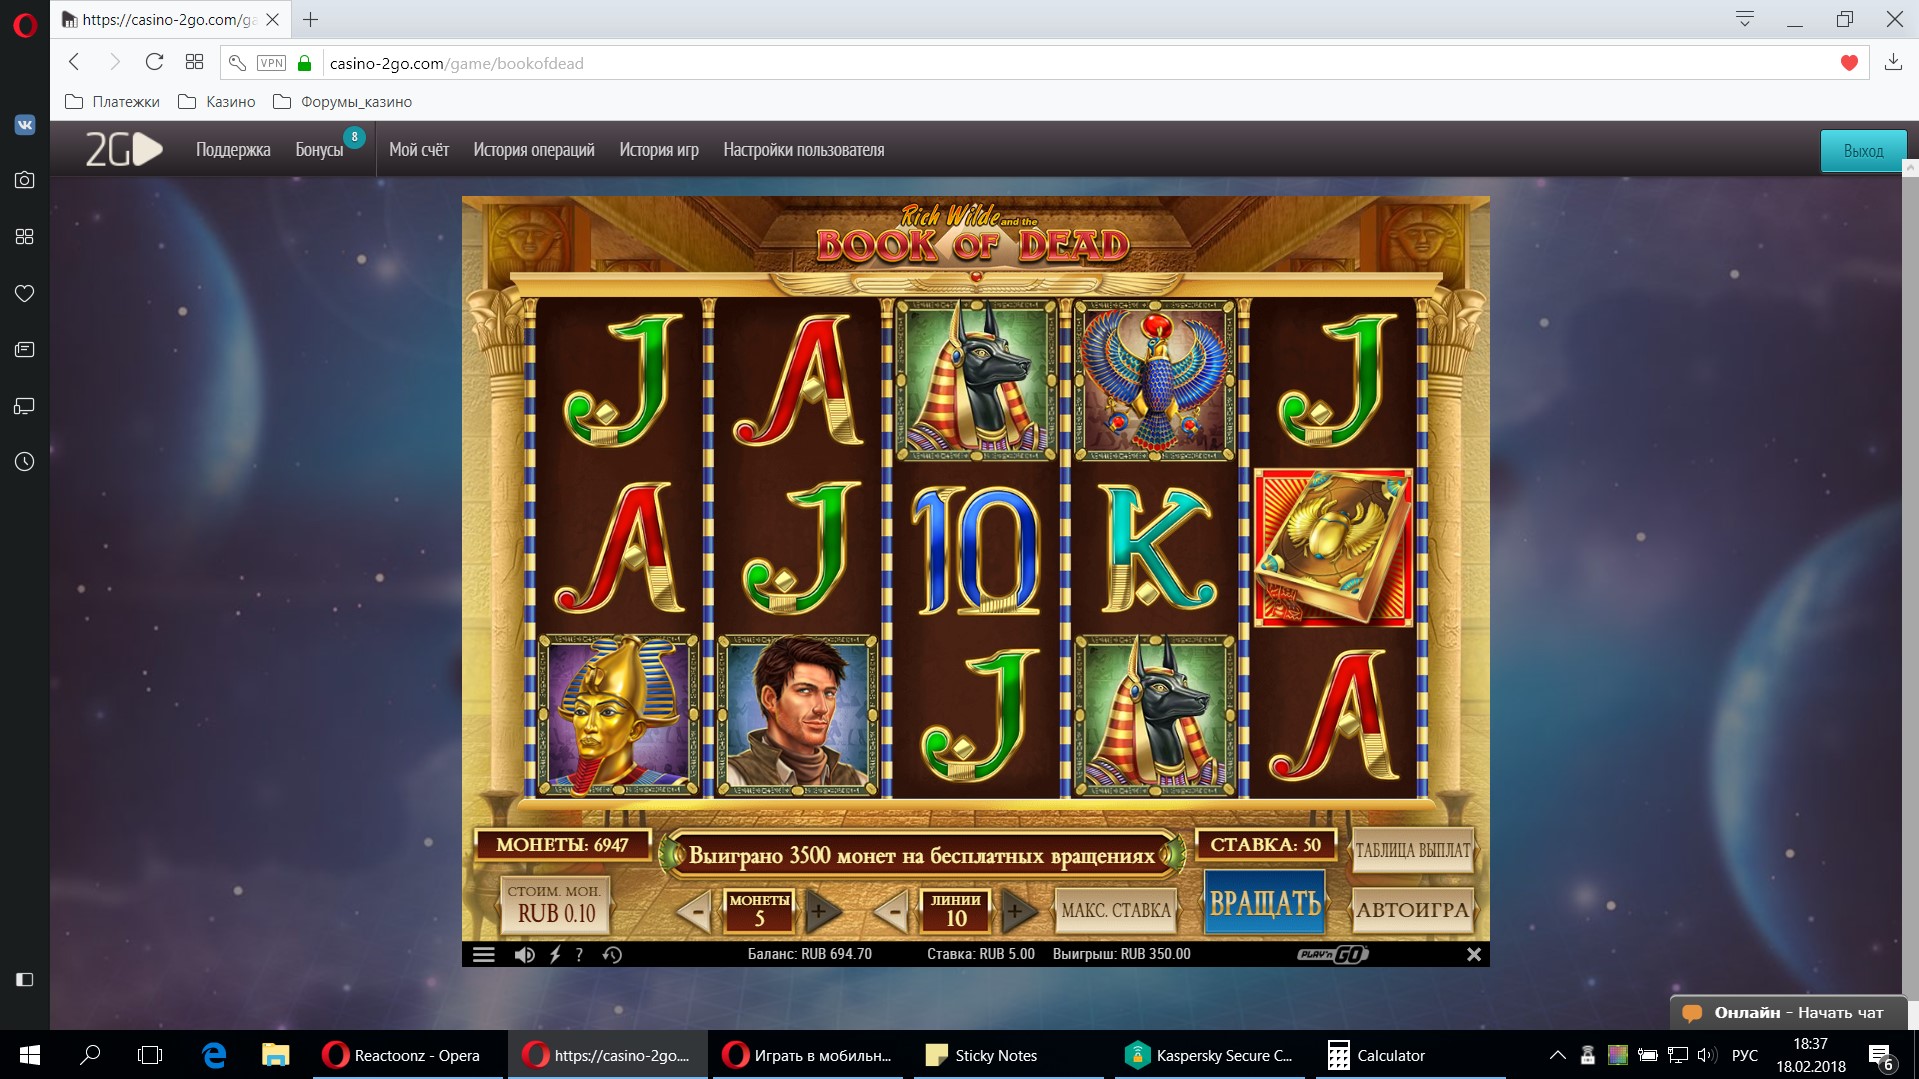Viewport: 1919px width, 1079px height.
Task: Switch to Kaspersky Secure Connection in taskbar
Action: [x=1209, y=1055]
